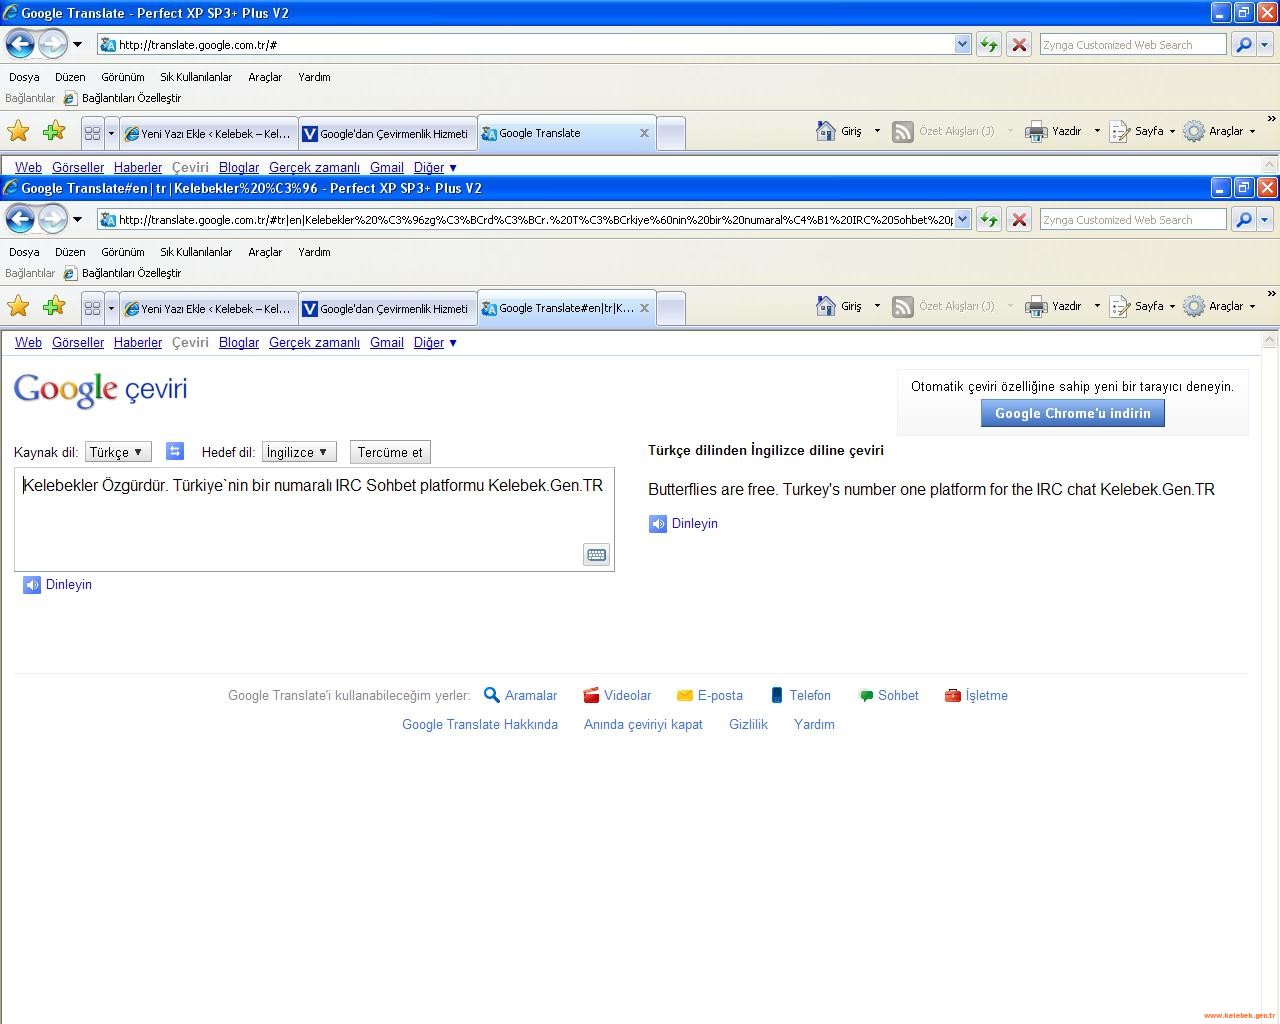The image size is (1280, 1024).
Task: Click Anında çeviriyi kapat link
Action: 643,725
